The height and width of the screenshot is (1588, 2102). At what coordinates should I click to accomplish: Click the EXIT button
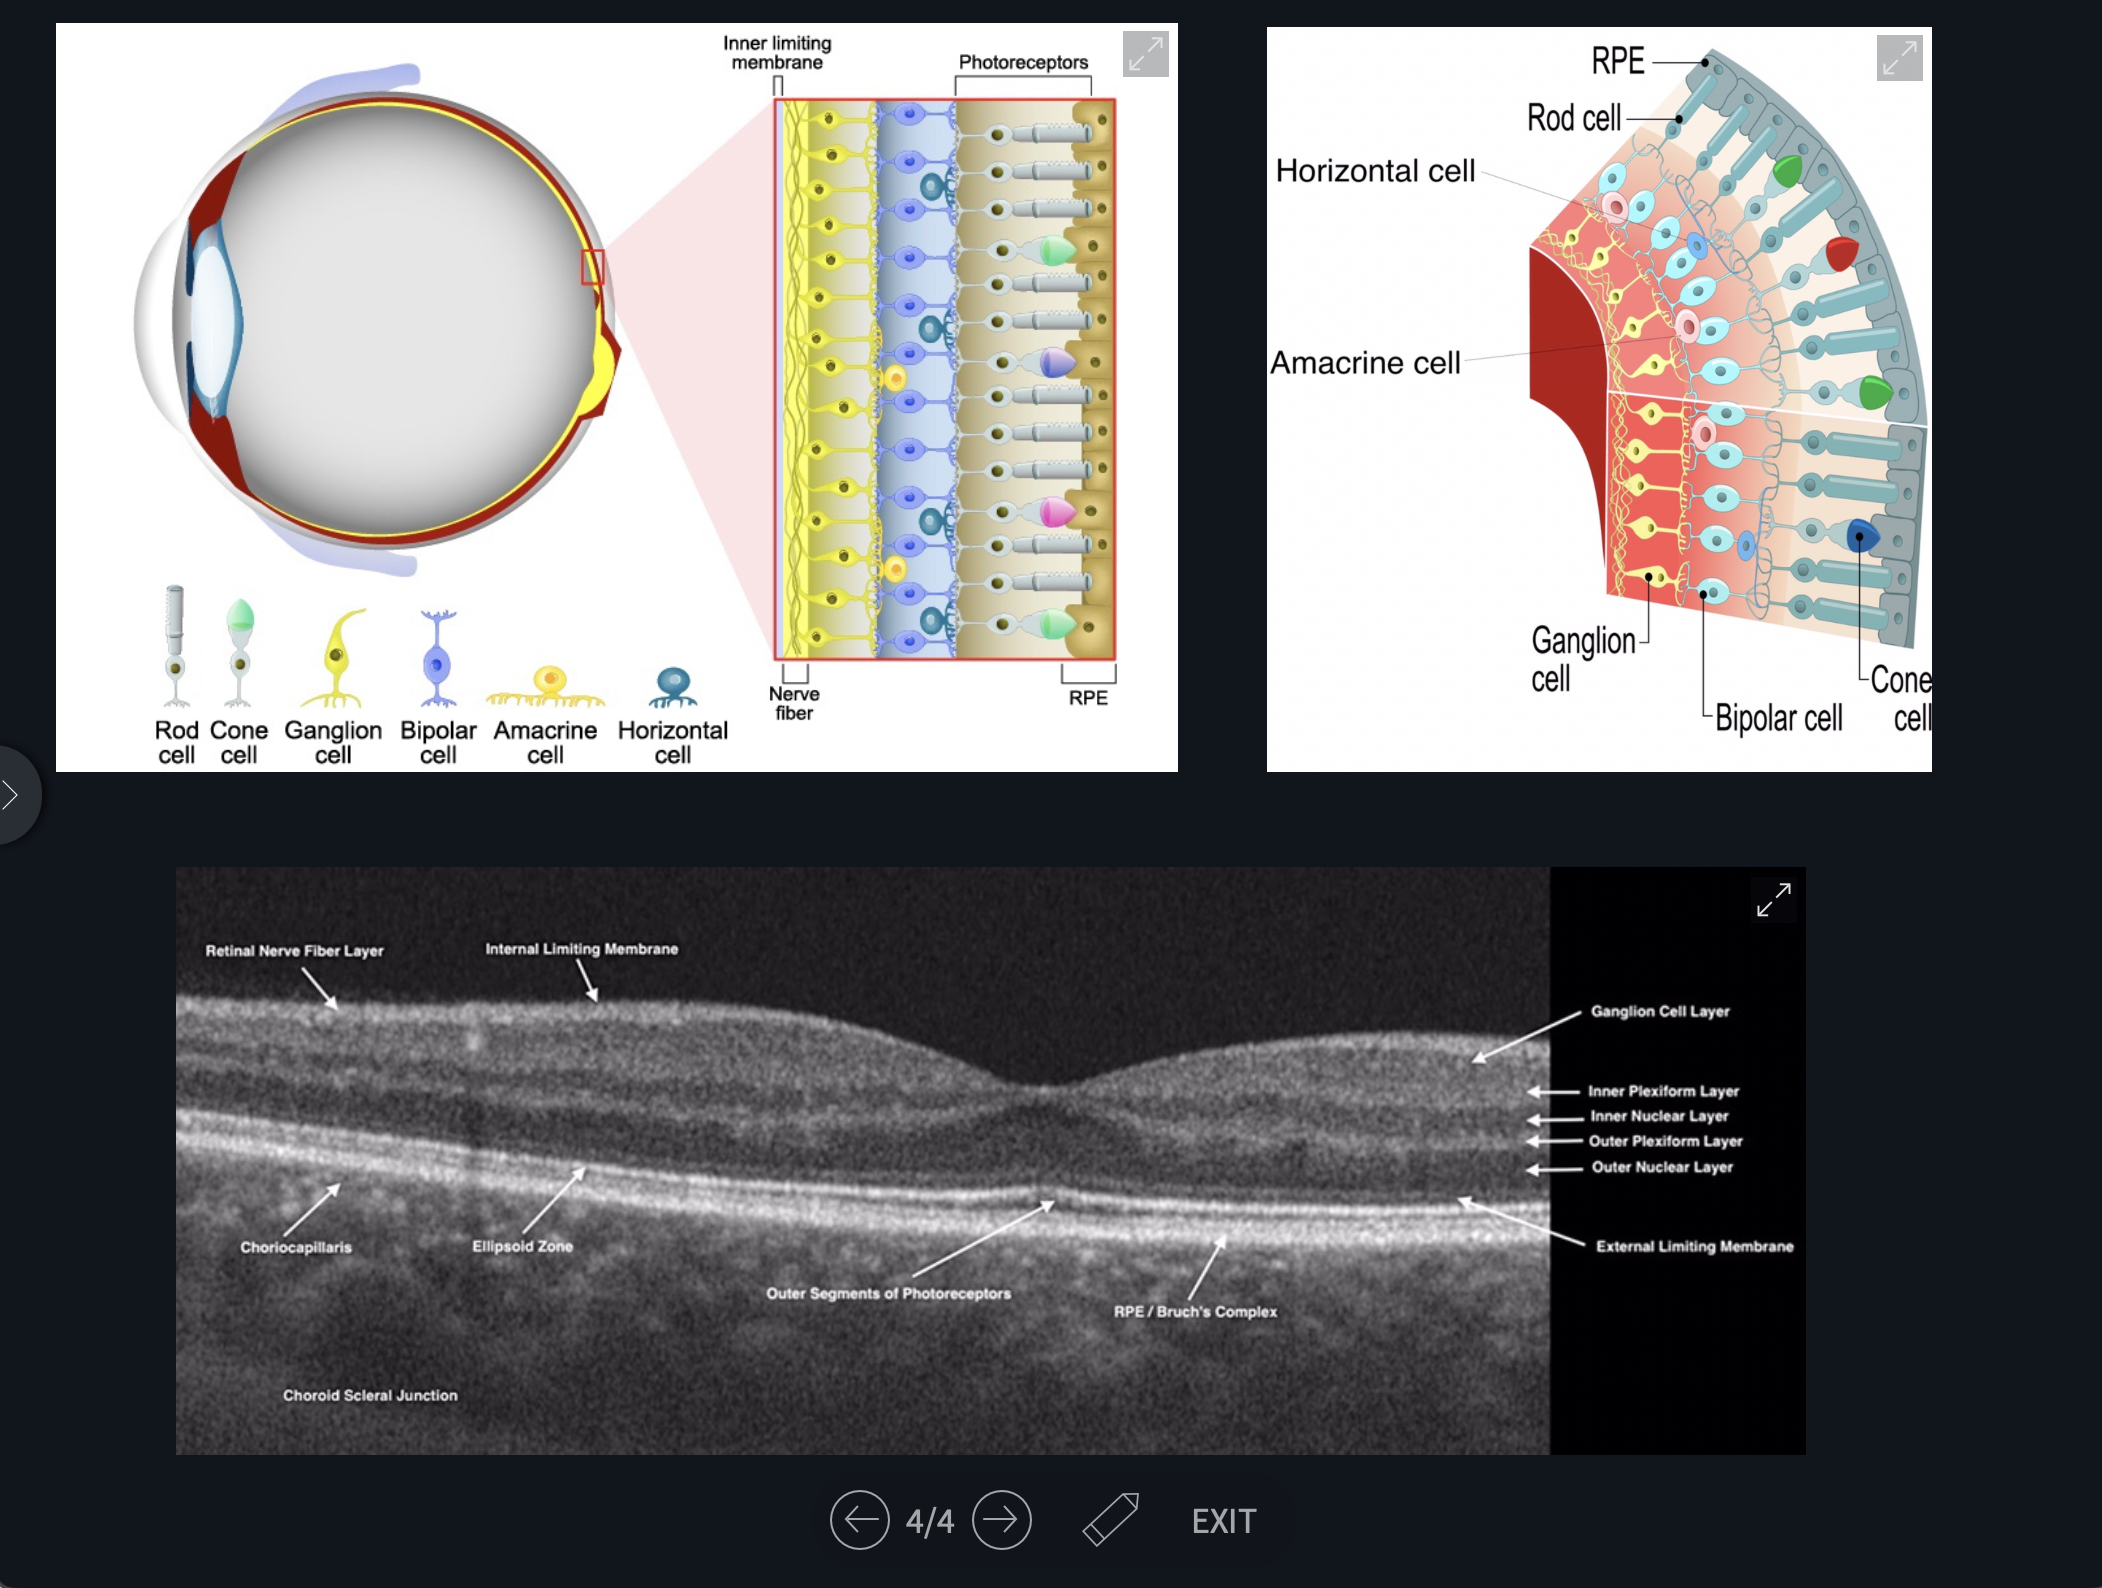1223,1521
